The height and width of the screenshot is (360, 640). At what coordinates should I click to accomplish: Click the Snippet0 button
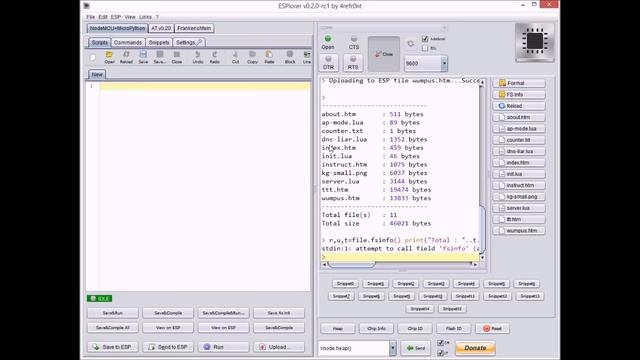tap(345, 284)
